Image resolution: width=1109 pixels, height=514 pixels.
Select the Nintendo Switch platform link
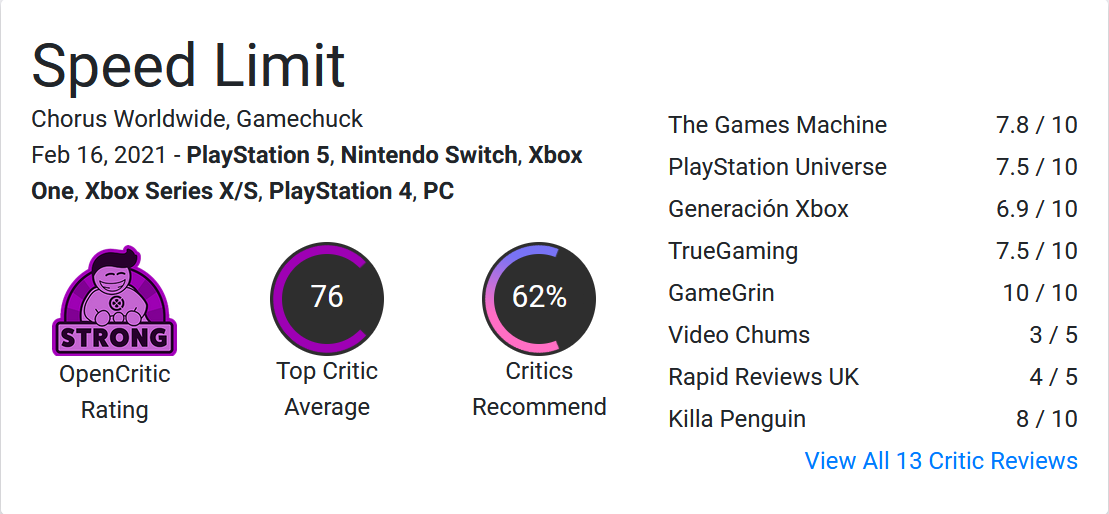429,155
